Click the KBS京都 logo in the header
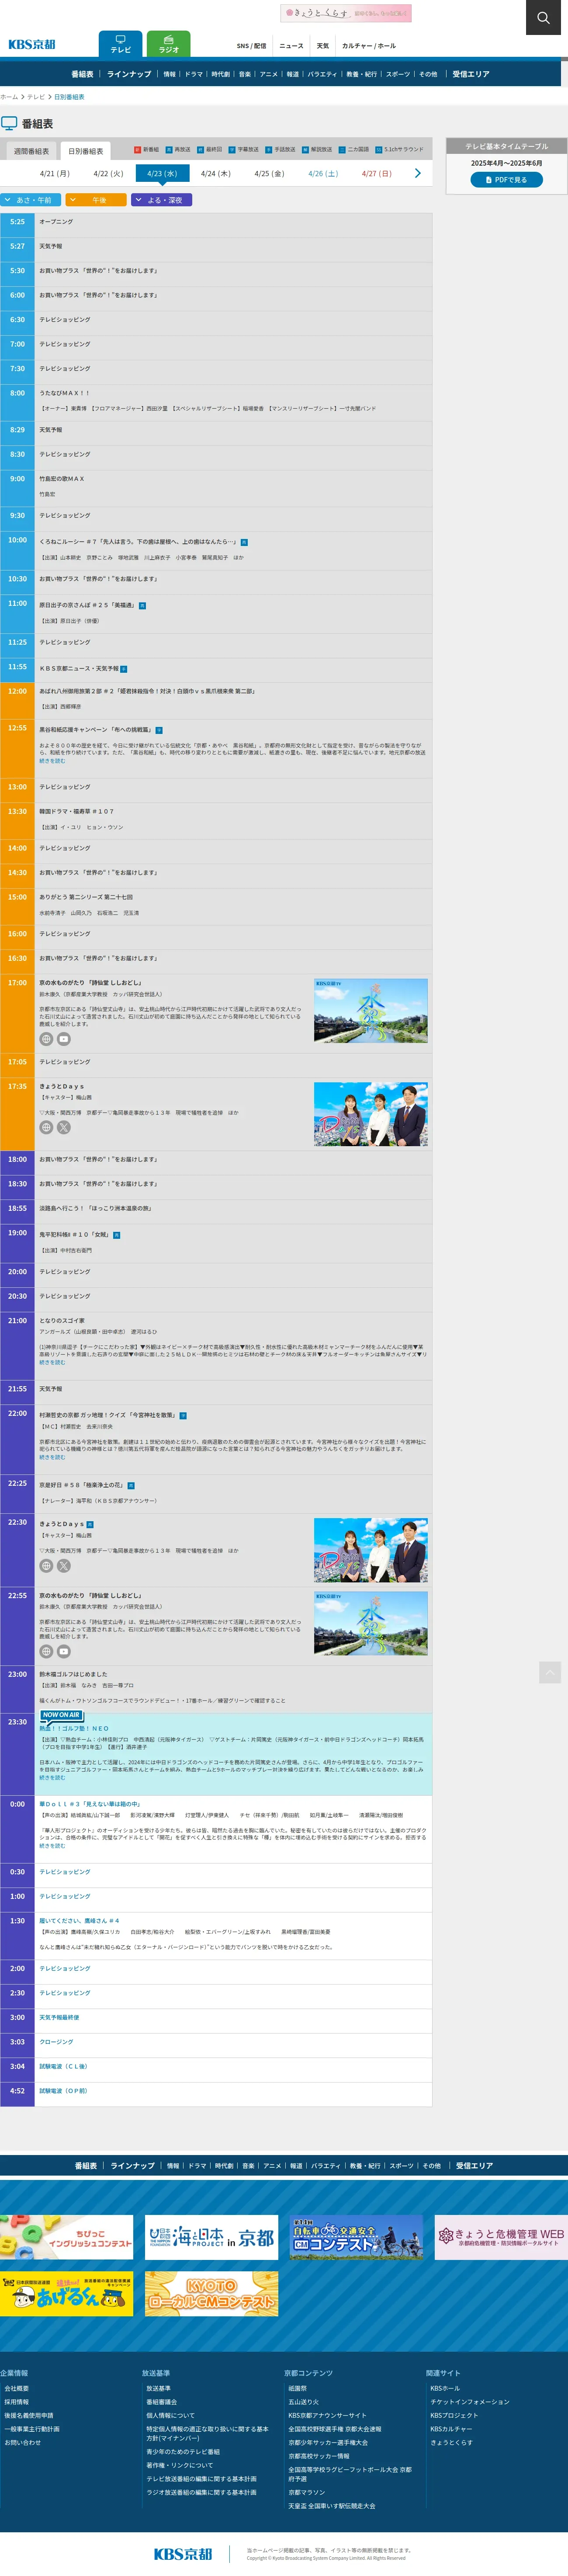 32,45
